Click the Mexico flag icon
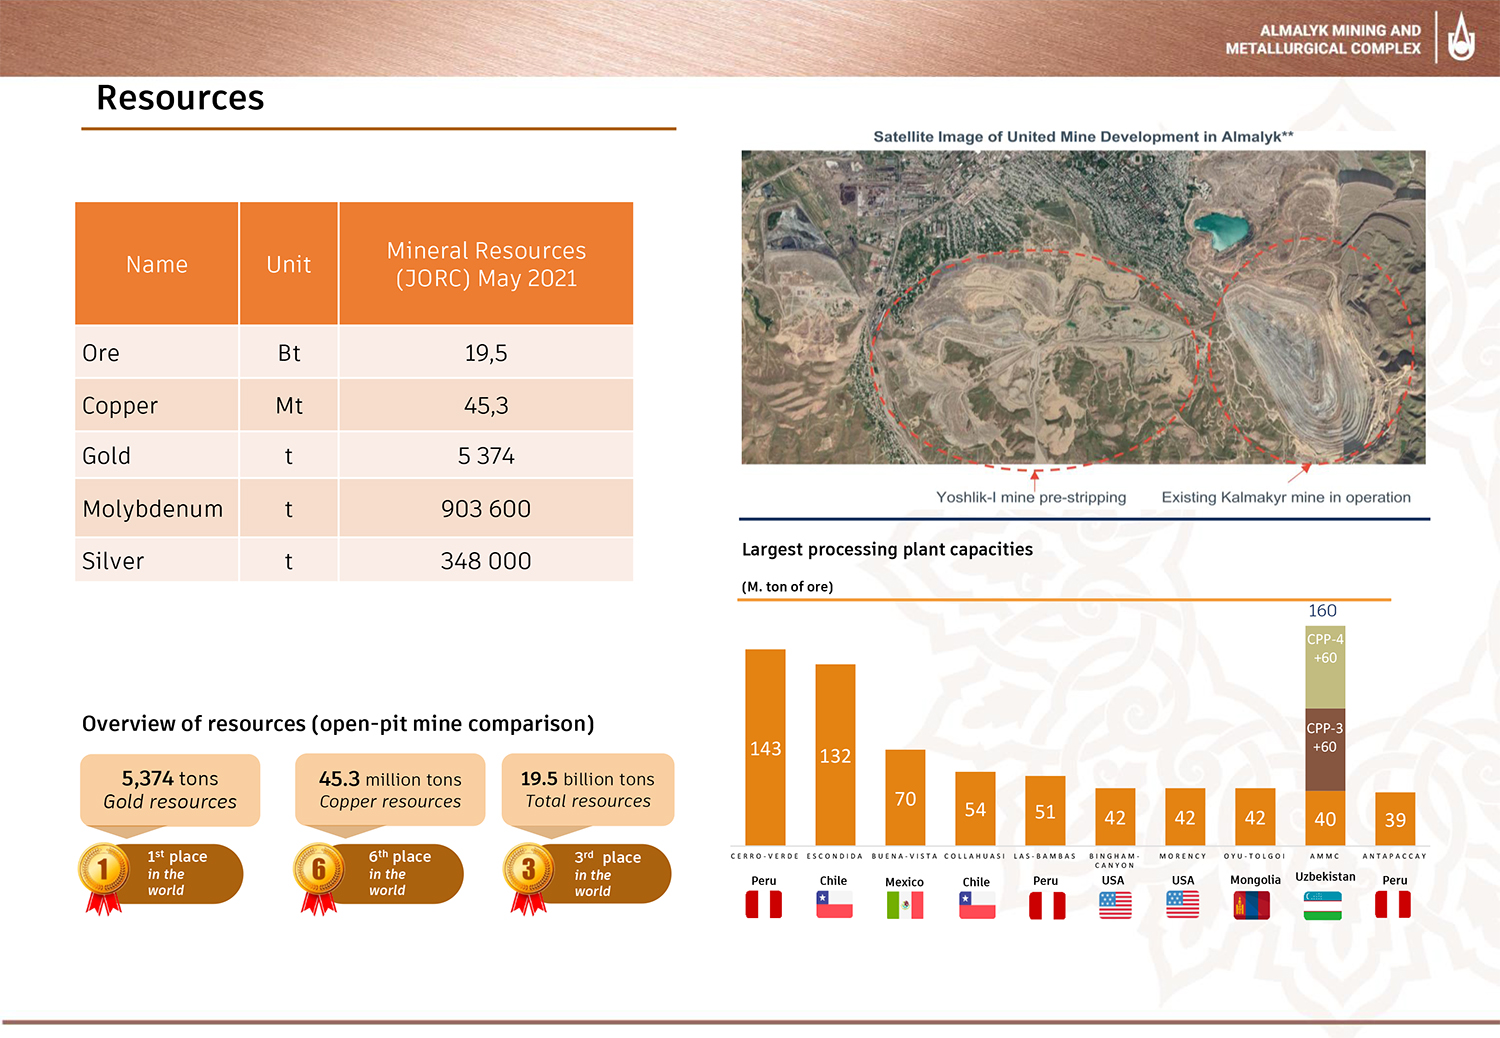The image size is (1500, 1038). click(905, 905)
